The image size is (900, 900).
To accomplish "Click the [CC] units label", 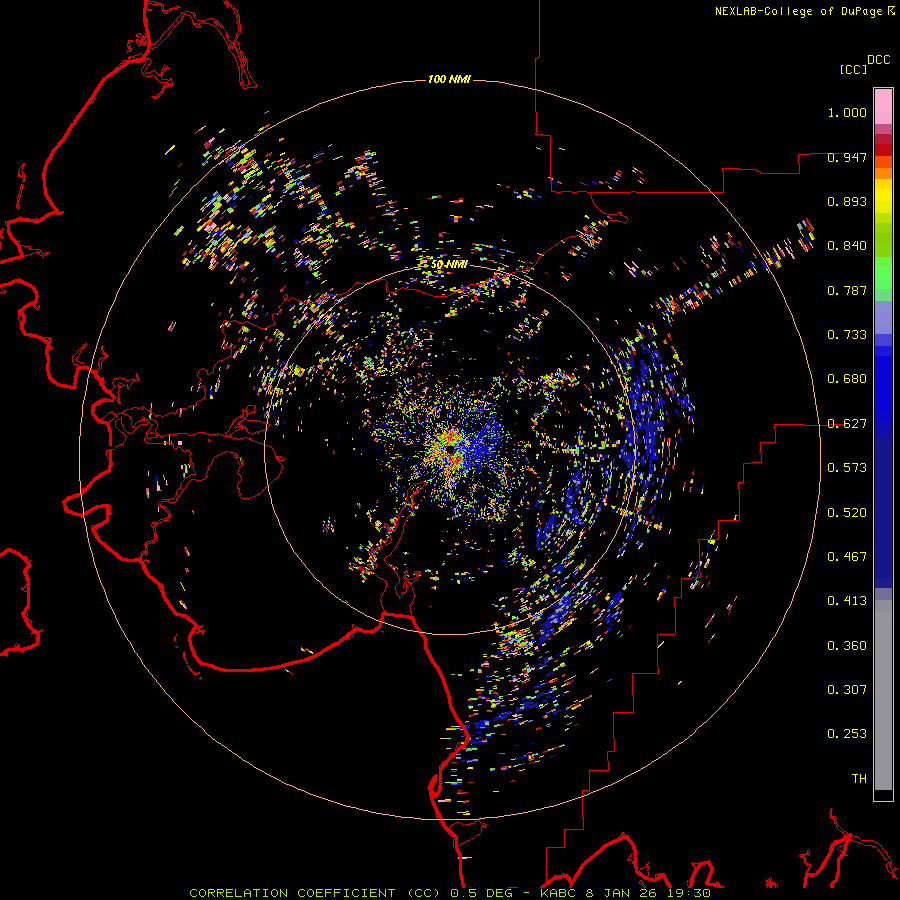I will (853, 69).
